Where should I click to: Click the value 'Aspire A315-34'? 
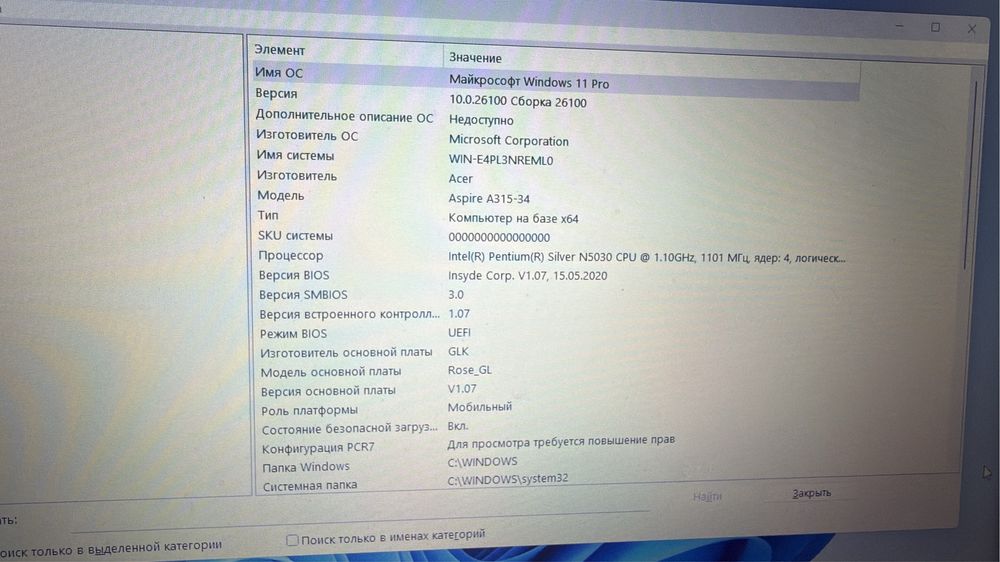(489, 198)
